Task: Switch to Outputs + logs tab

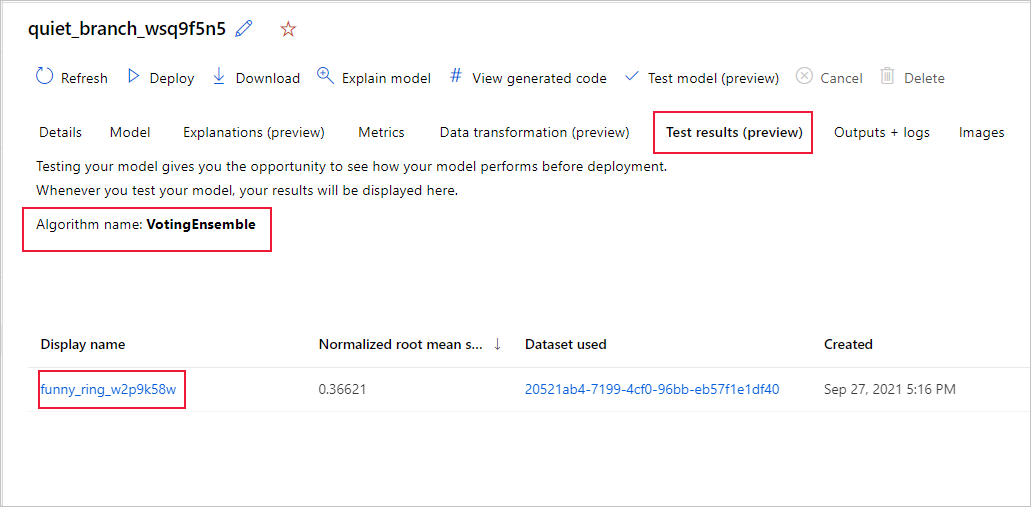Action: click(x=882, y=132)
